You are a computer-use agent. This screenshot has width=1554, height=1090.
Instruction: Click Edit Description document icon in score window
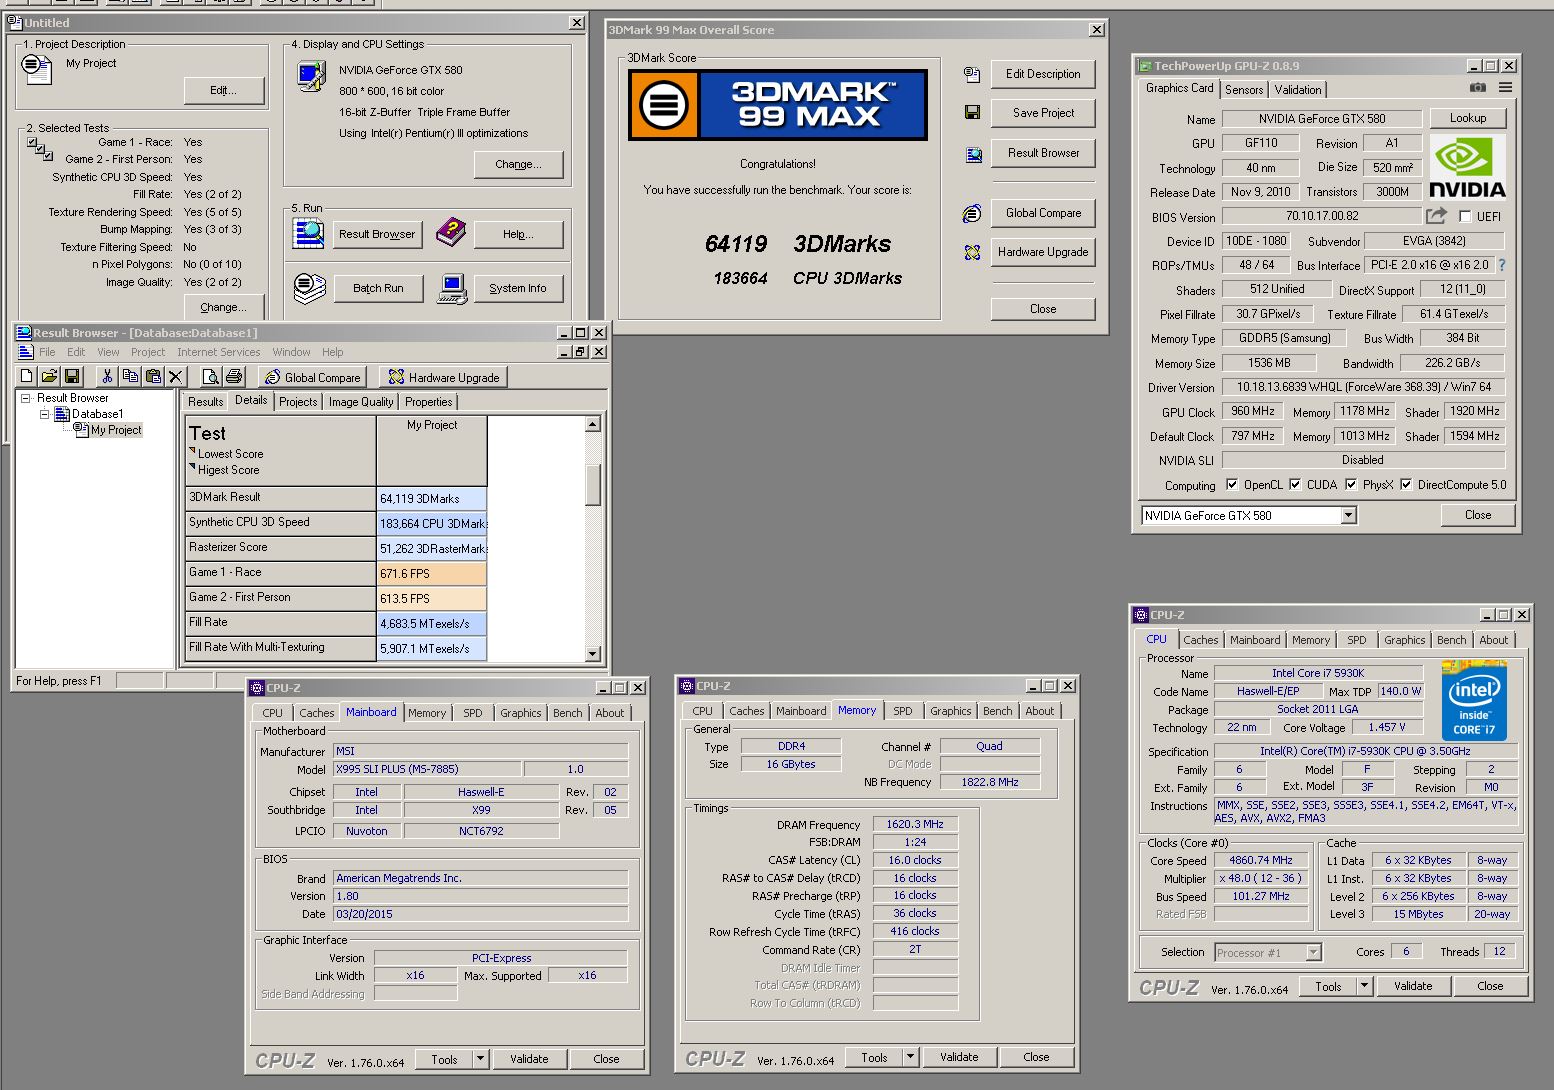pos(972,74)
